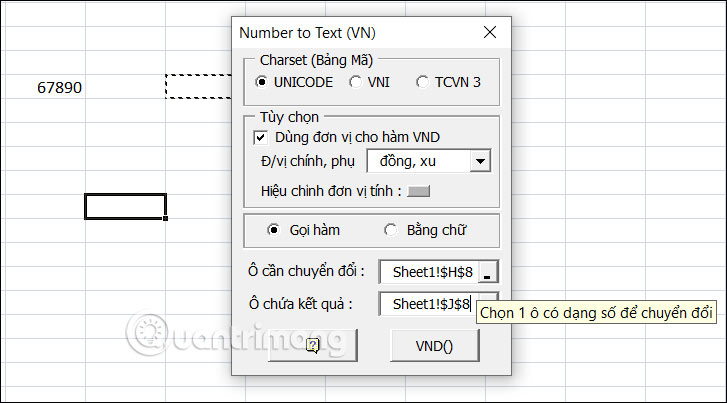
Task: Open the đồng, xu unit dropdown
Action: [x=481, y=160]
